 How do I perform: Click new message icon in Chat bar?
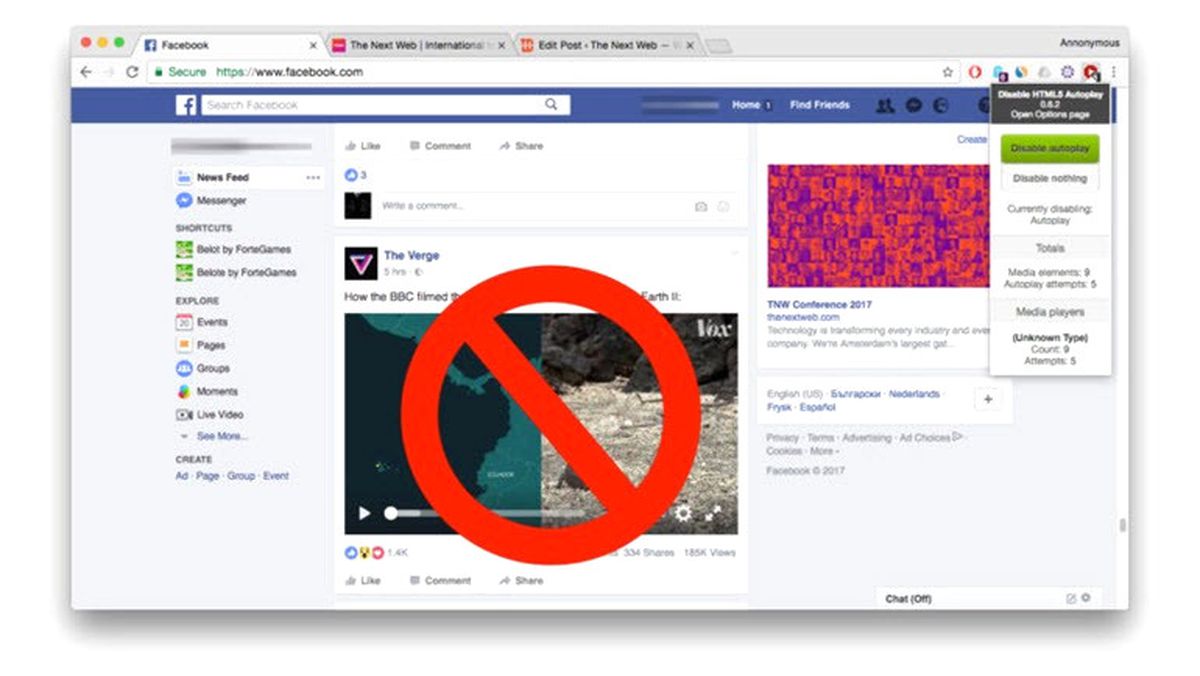[1071, 598]
